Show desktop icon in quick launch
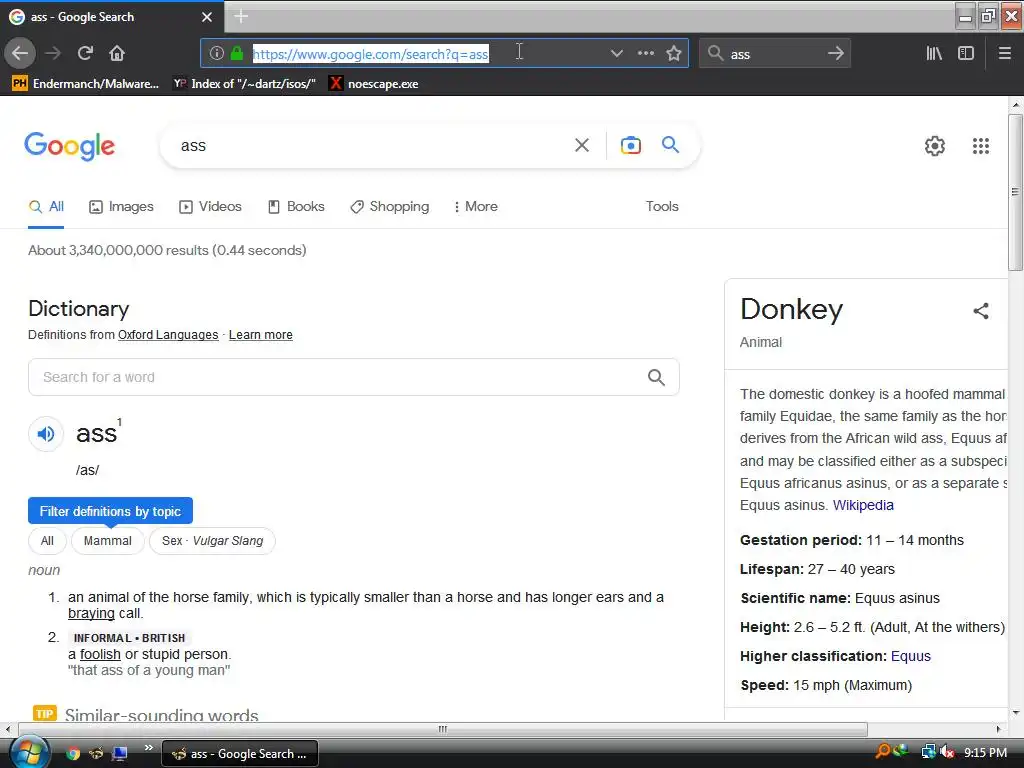The height and width of the screenshot is (768, 1024). (x=120, y=753)
